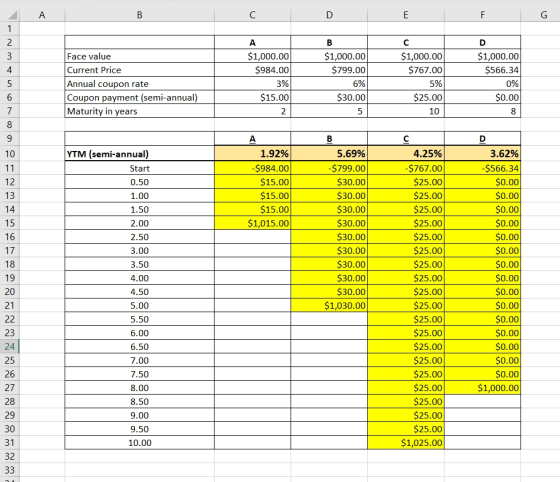Select column header E
560x482 pixels.
(x=406, y=15)
